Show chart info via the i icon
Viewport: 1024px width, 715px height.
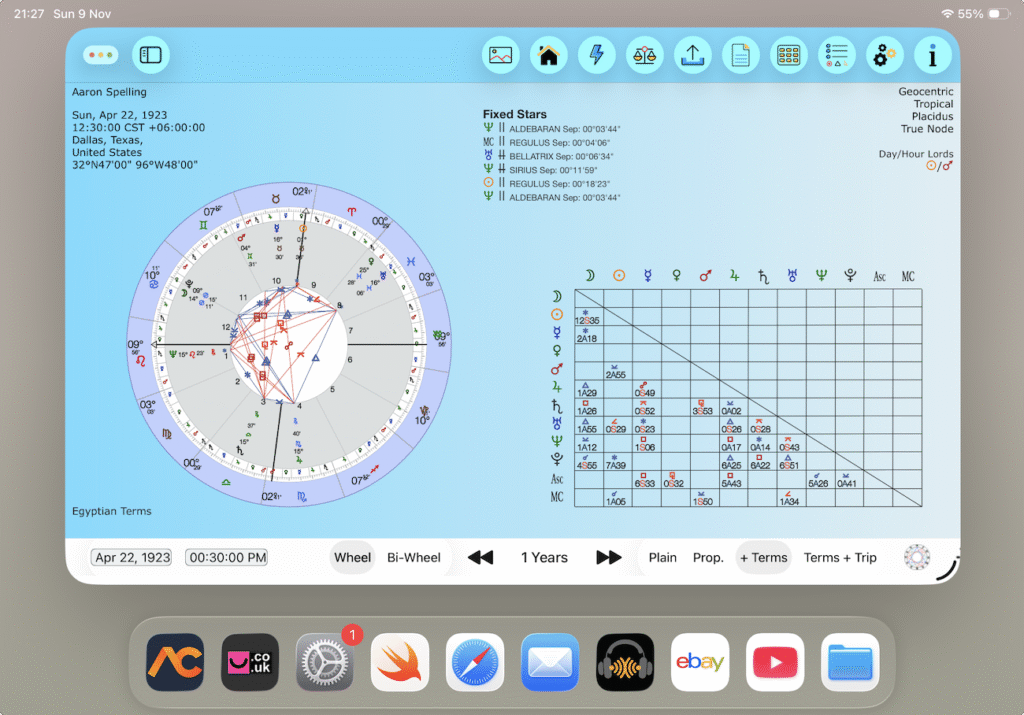[932, 55]
